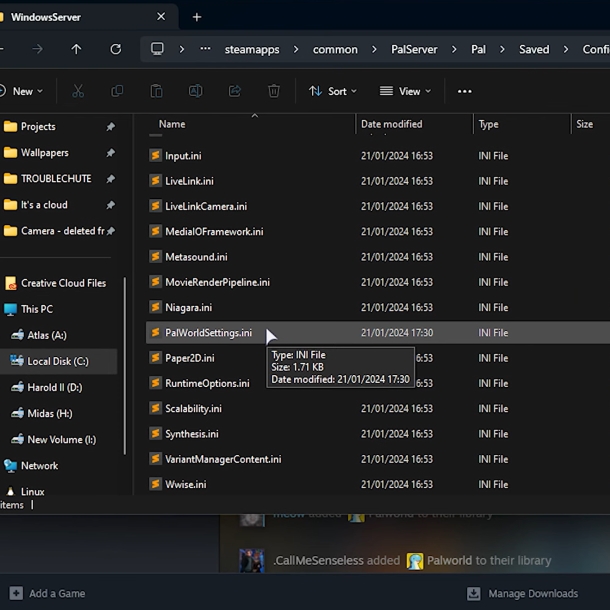
Task: Click the Rename icon in toolbar
Action: 195,91
